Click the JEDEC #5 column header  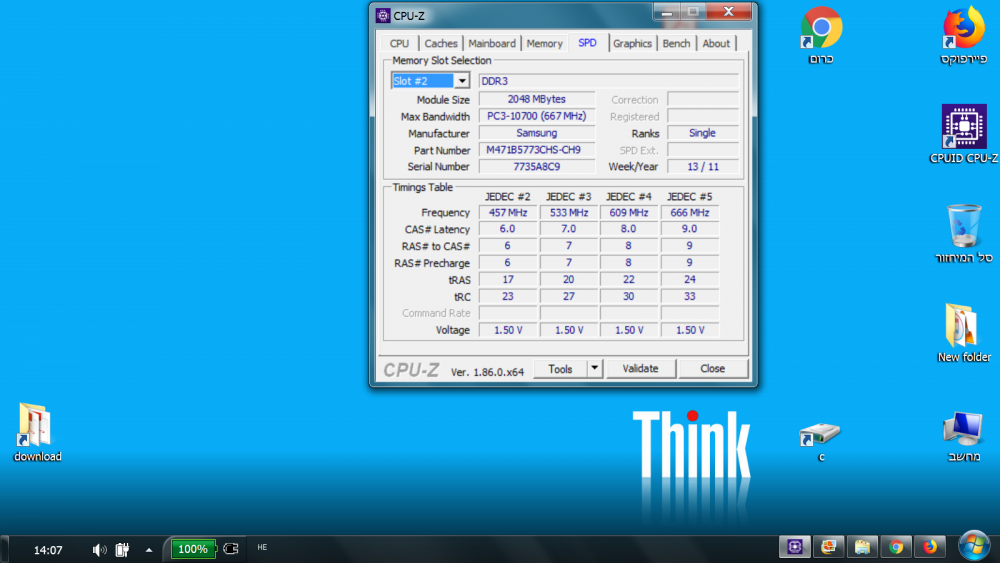click(689, 196)
